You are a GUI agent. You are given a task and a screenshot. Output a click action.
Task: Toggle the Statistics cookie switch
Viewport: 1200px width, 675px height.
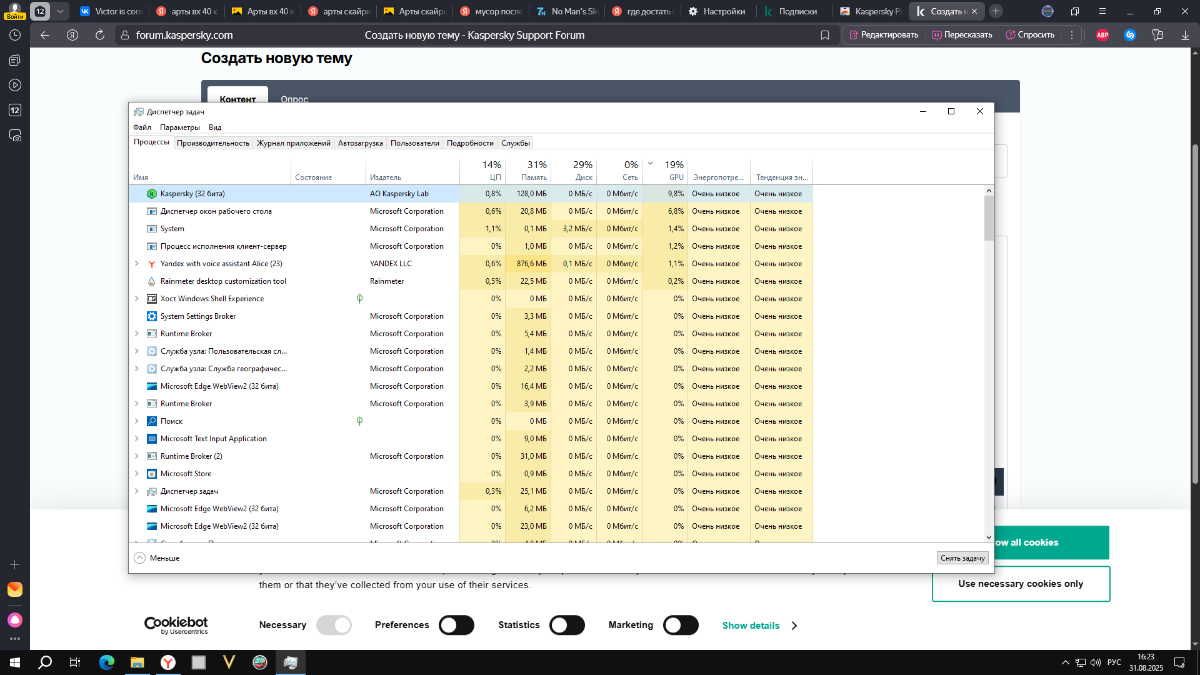tap(567, 625)
